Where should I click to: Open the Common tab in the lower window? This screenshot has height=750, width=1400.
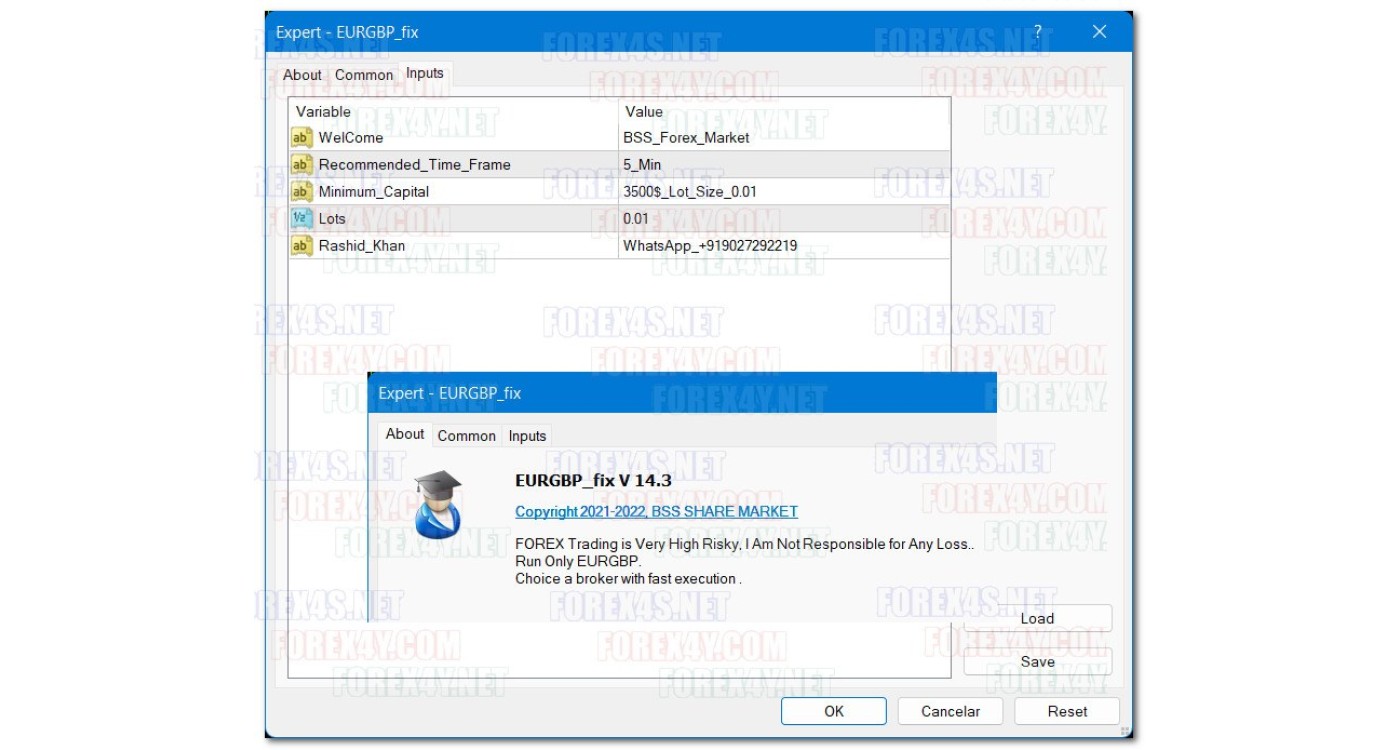pos(466,436)
